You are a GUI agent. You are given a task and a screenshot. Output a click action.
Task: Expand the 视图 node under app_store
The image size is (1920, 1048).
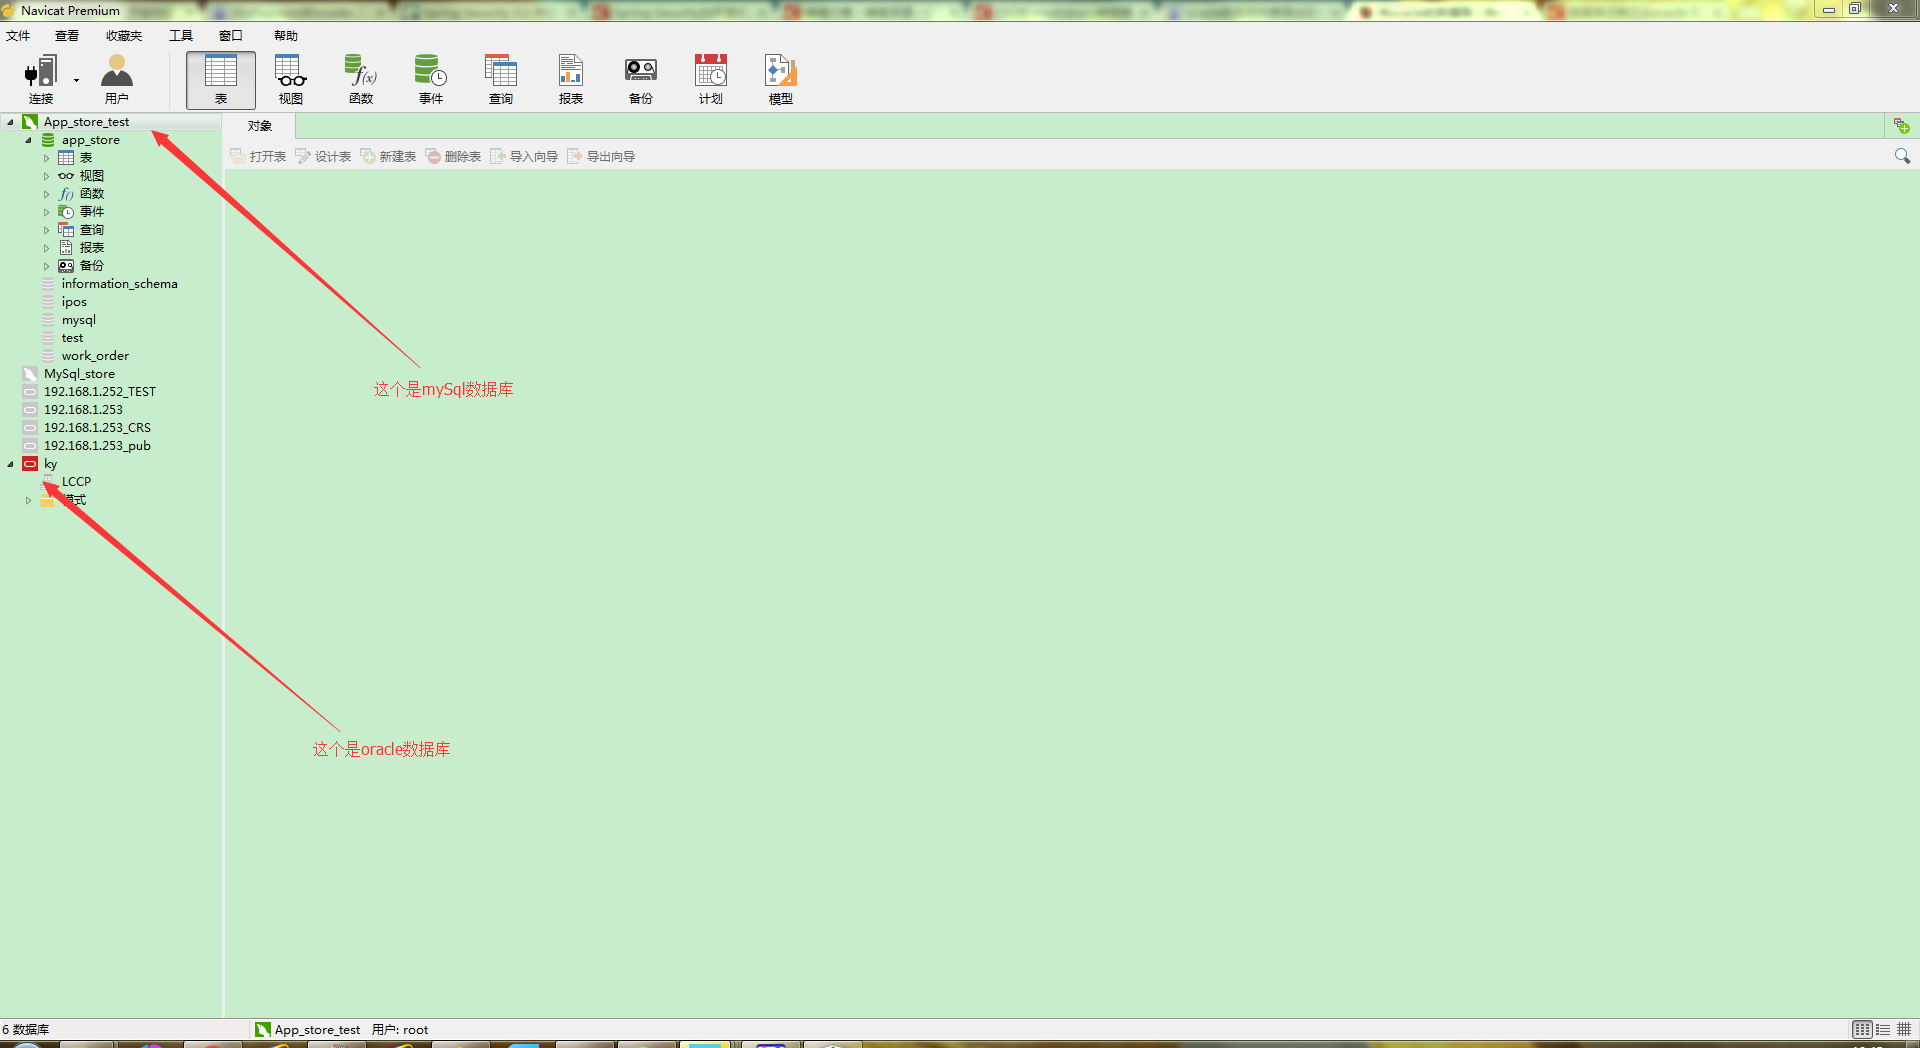pyautogui.click(x=46, y=176)
